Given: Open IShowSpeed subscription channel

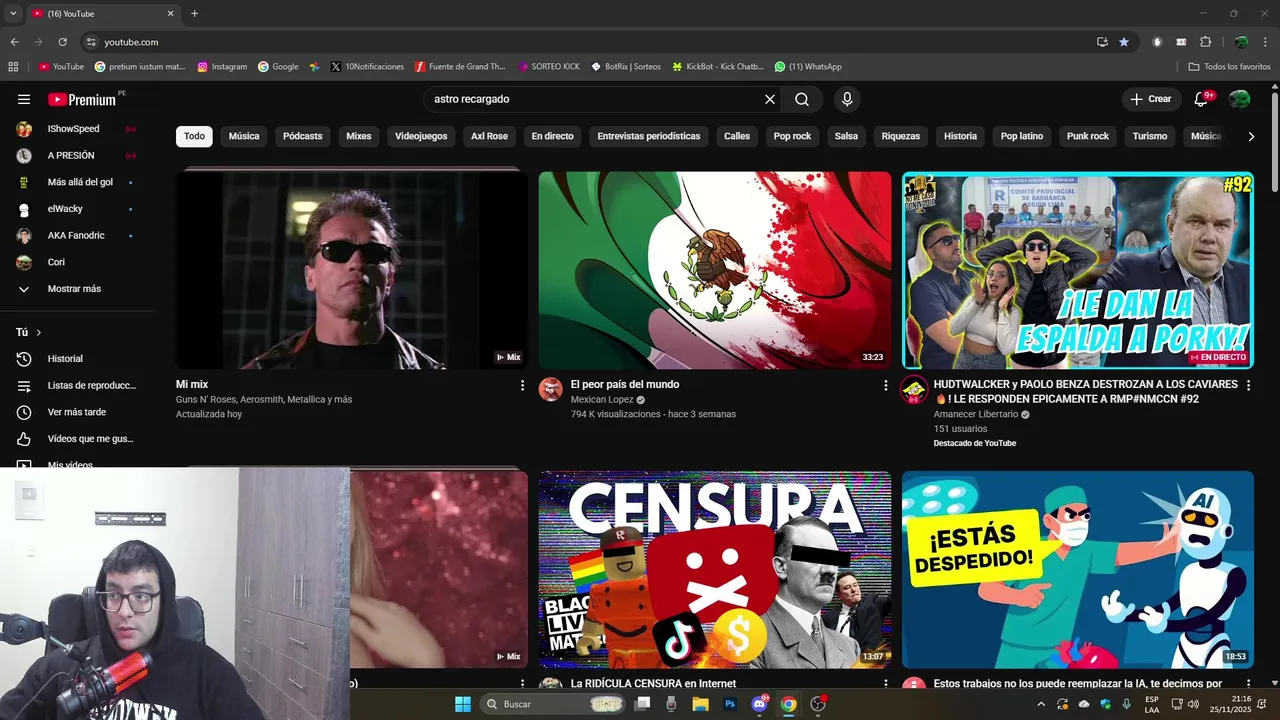Looking at the screenshot, I should pos(74,129).
